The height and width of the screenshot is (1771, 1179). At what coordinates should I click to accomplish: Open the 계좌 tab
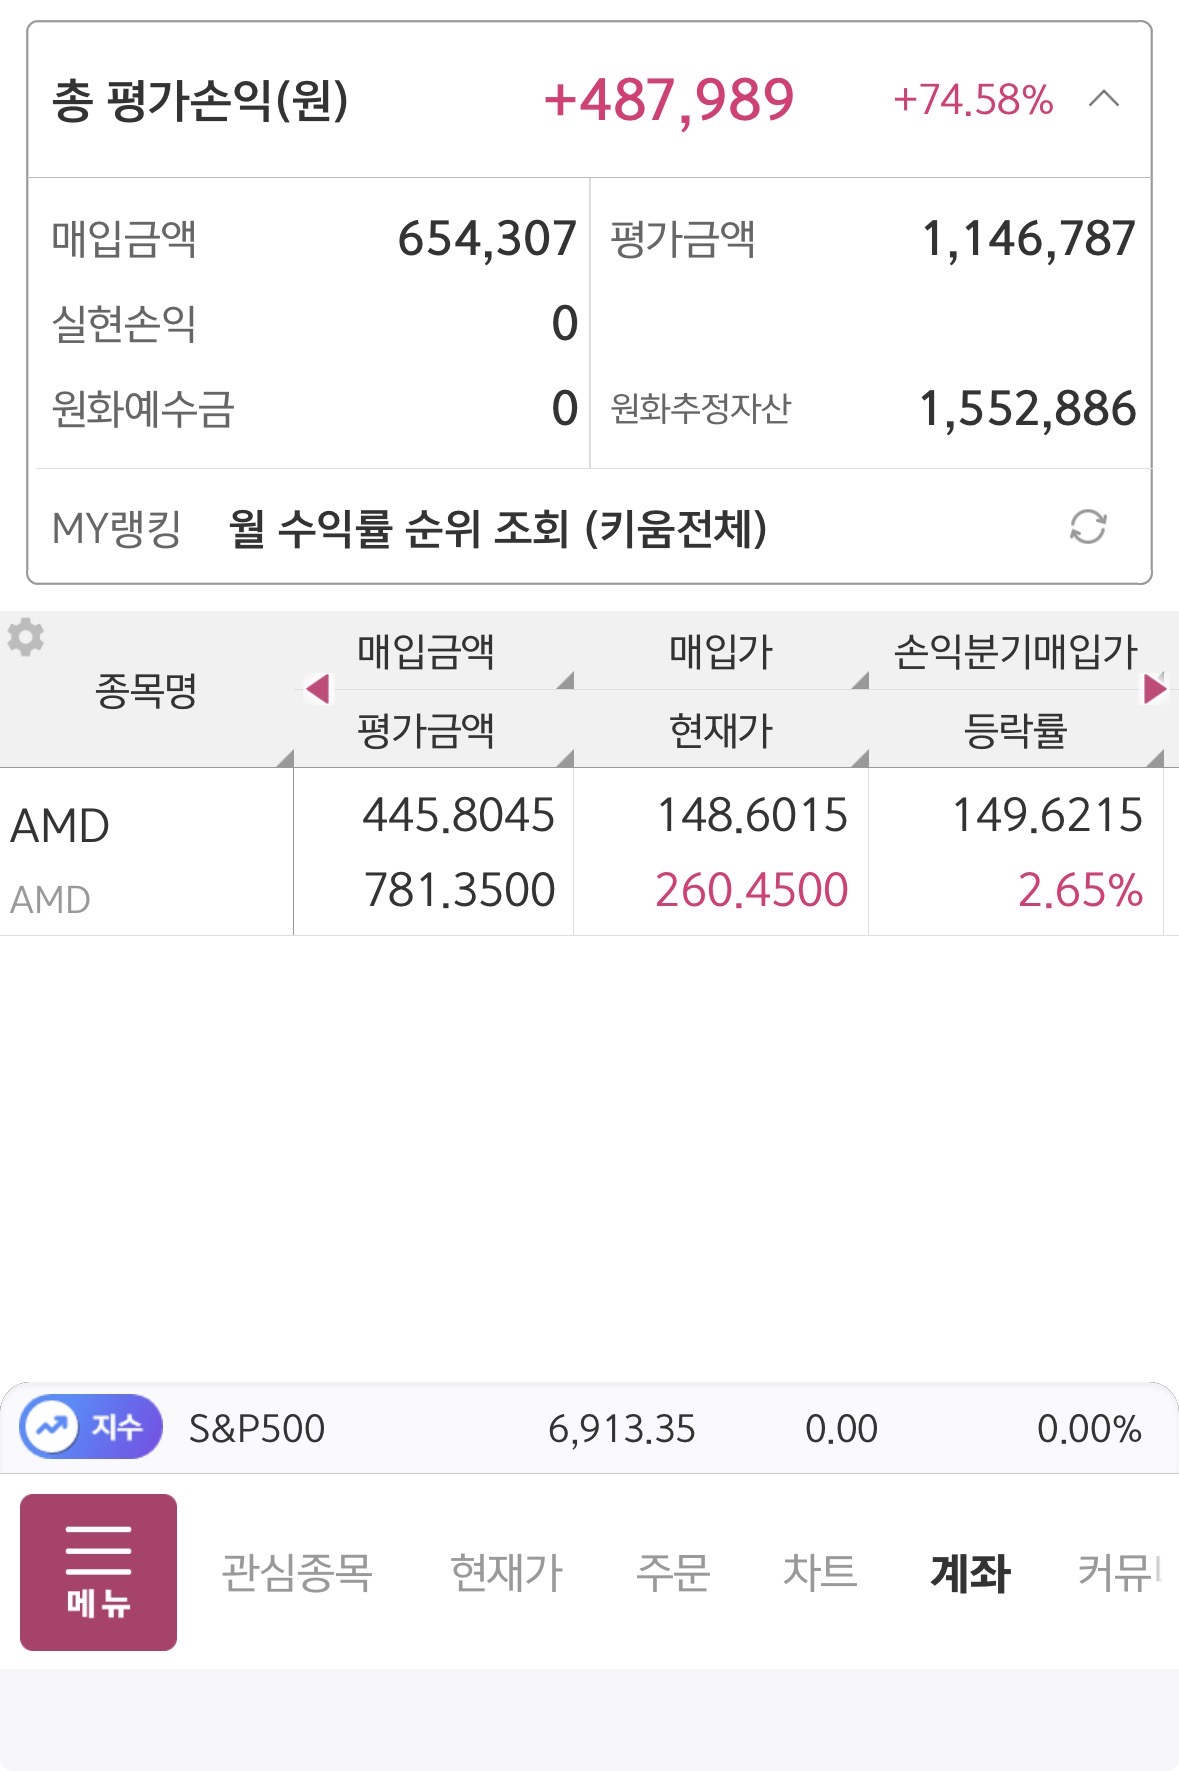(x=970, y=1572)
